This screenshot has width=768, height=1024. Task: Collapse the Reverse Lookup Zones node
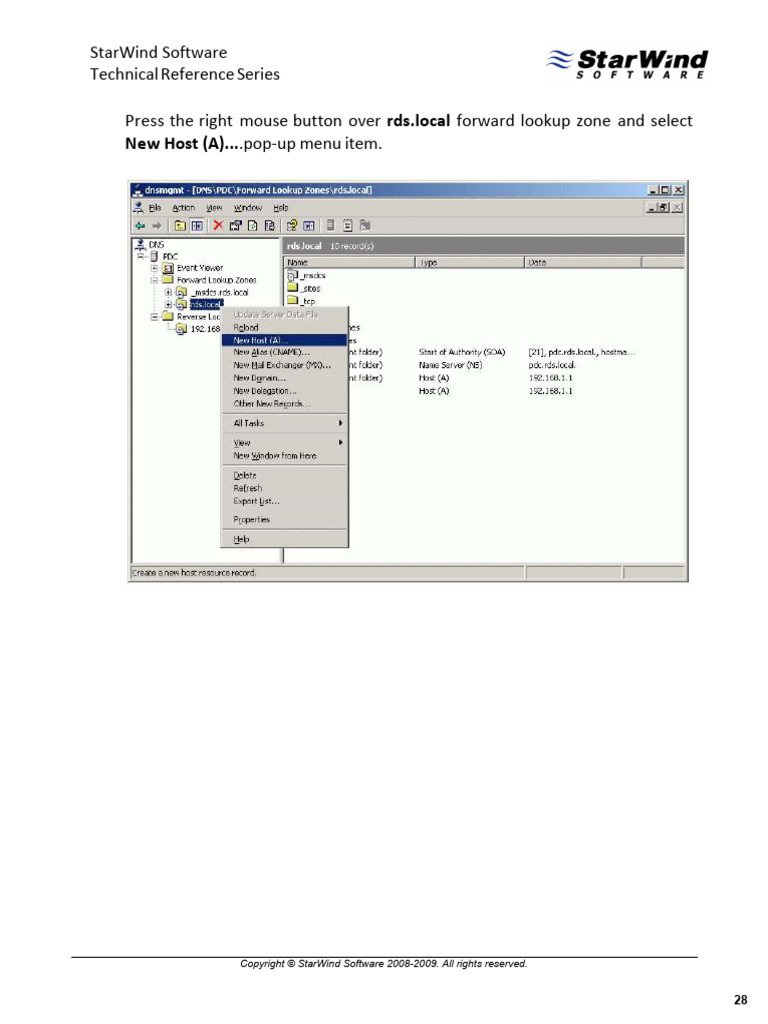pos(154,317)
